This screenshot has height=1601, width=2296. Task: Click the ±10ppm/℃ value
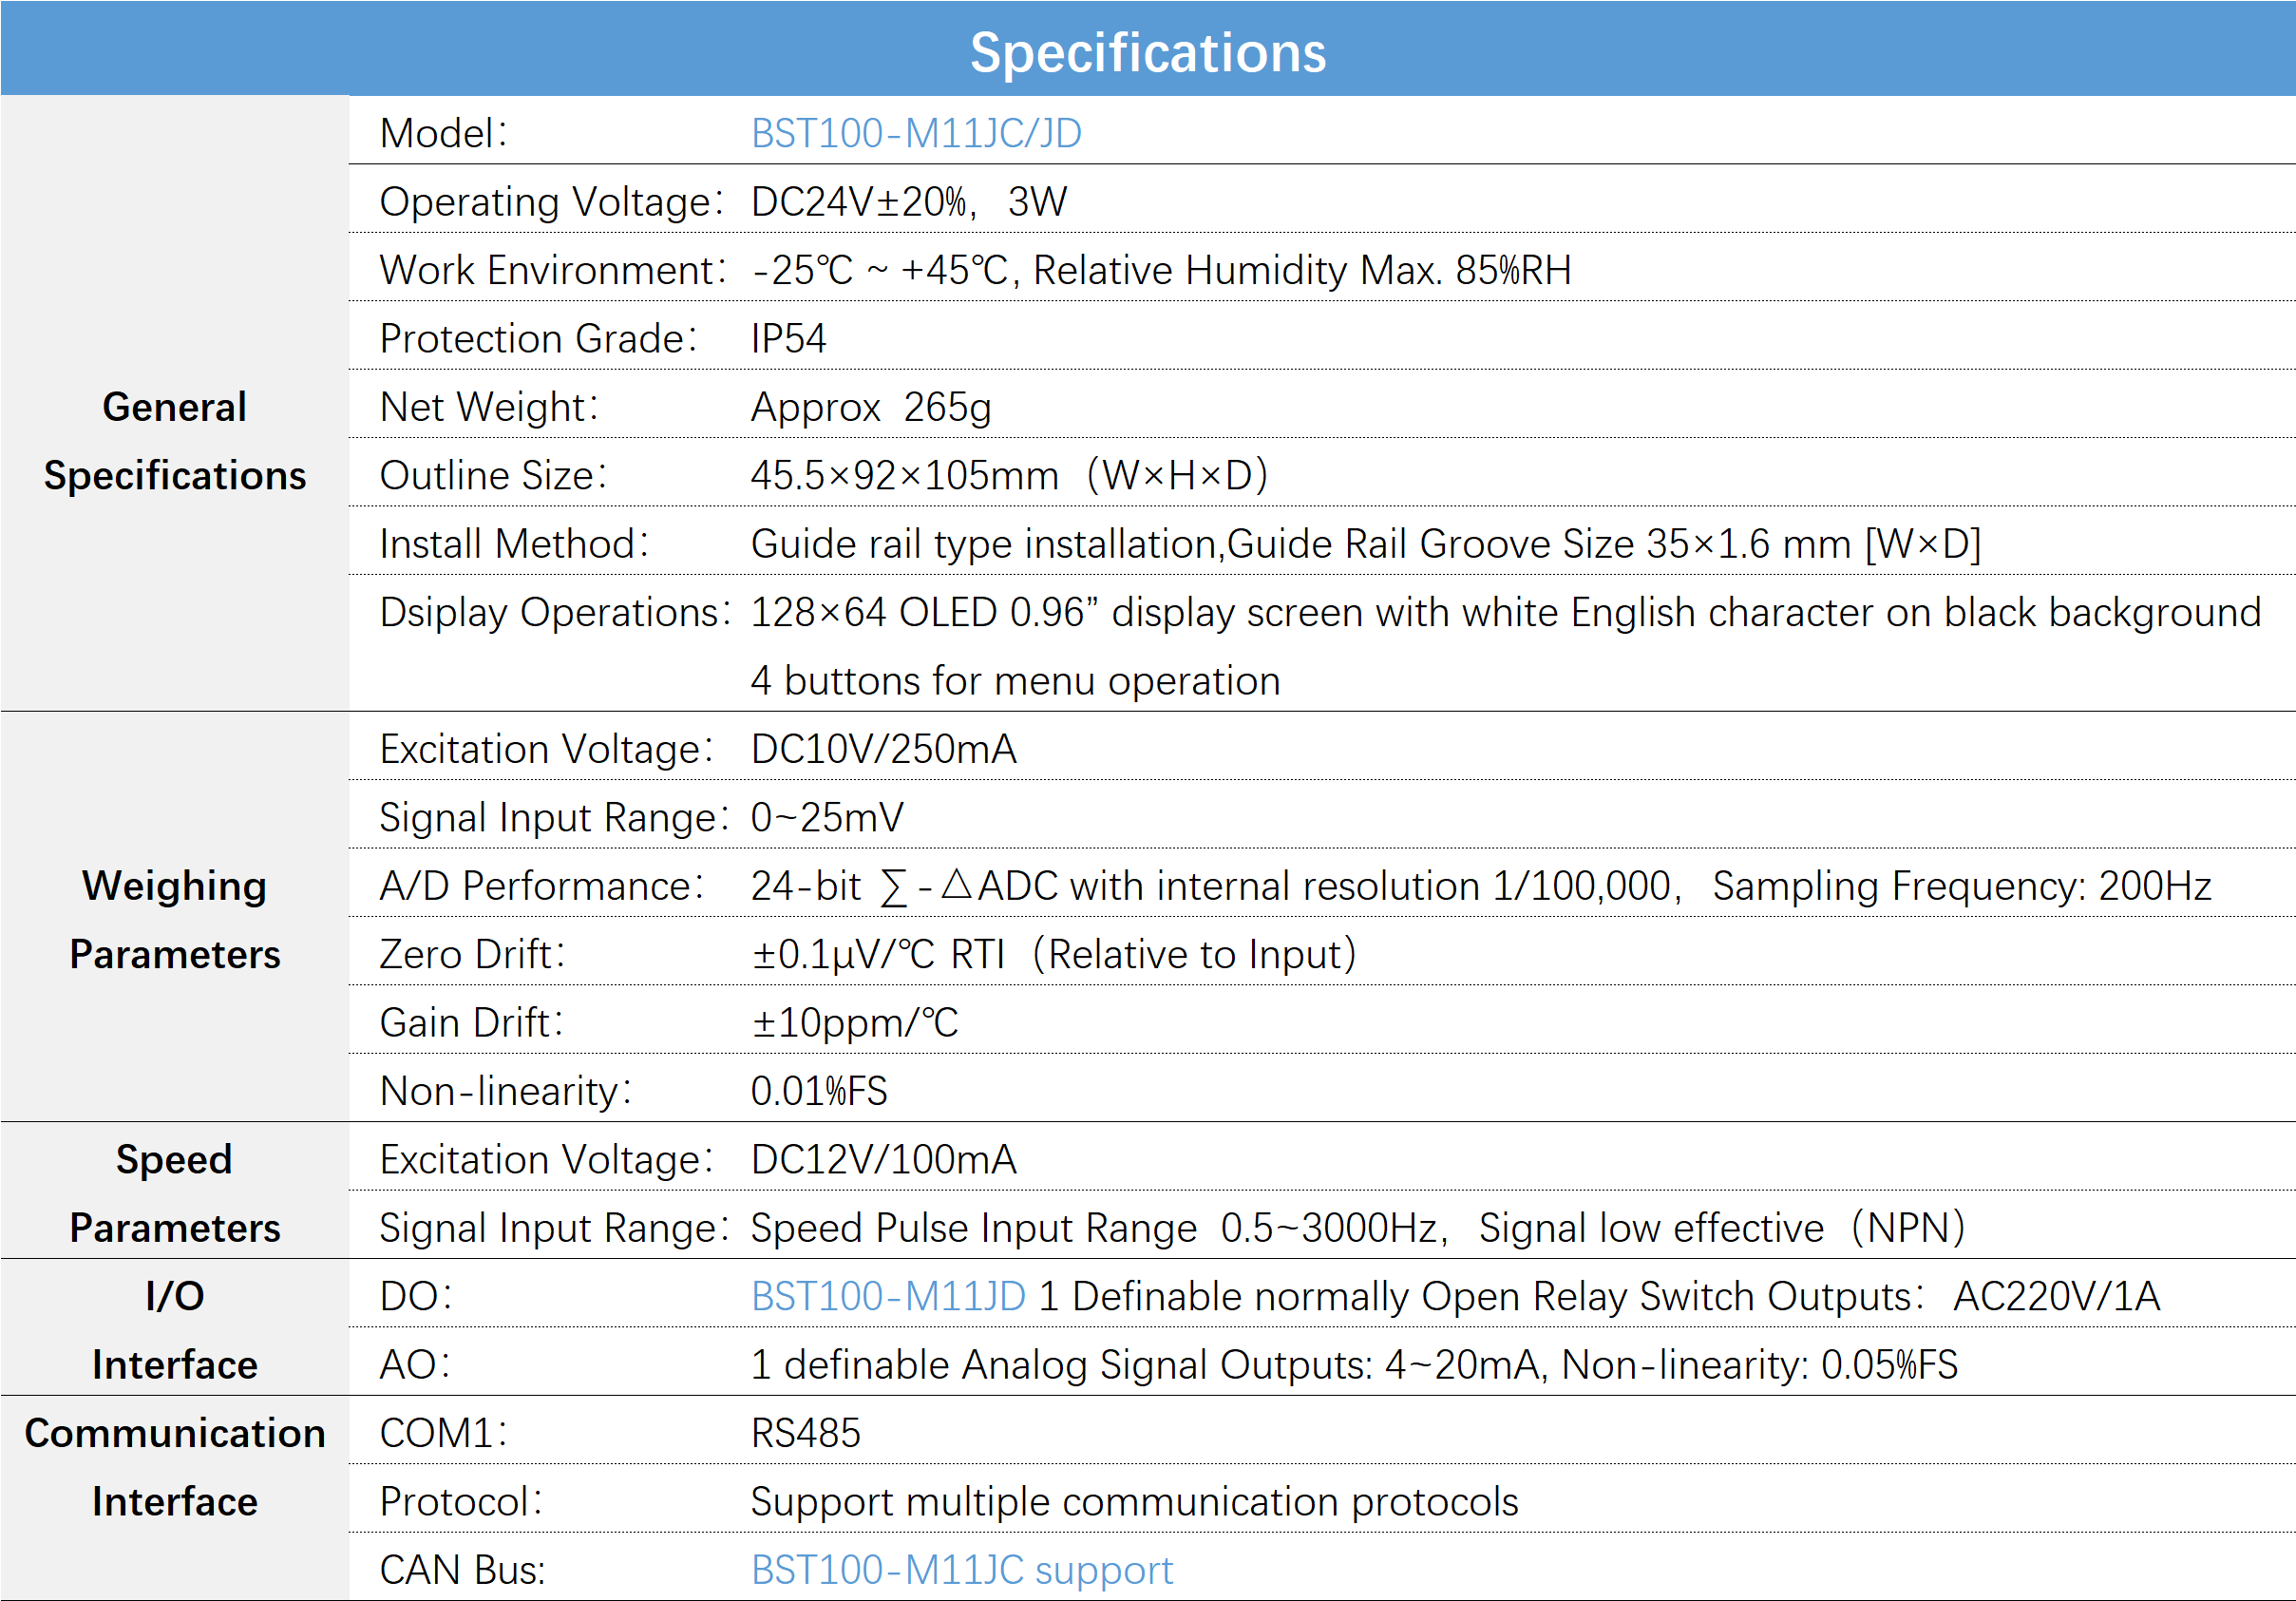click(854, 1023)
